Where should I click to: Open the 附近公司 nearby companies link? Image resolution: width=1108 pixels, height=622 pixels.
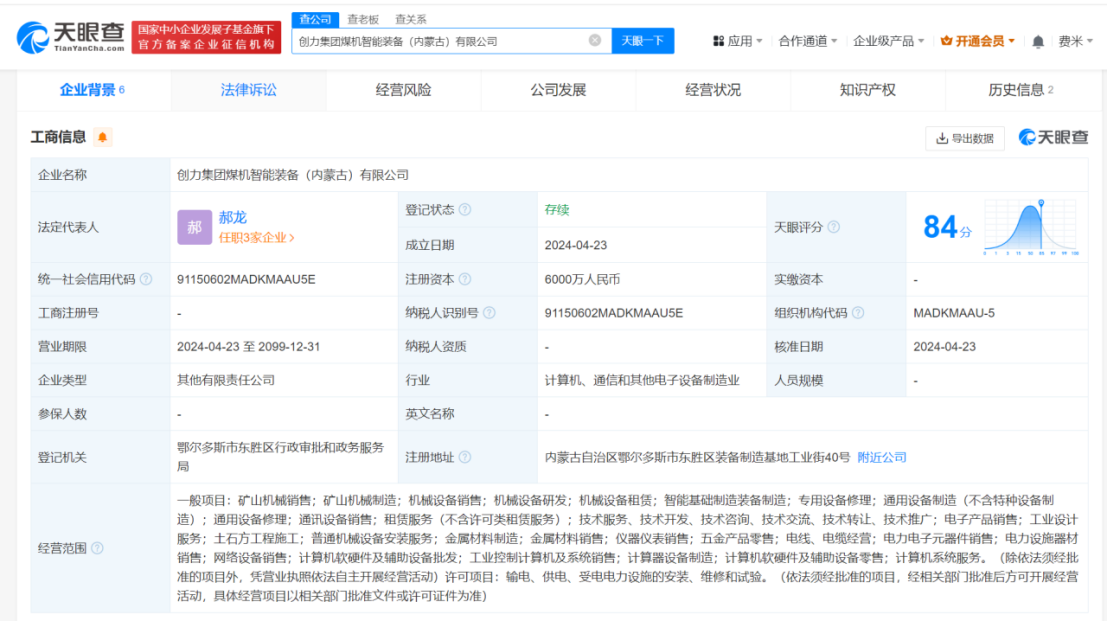pyautogui.click(x=882, y=457)
